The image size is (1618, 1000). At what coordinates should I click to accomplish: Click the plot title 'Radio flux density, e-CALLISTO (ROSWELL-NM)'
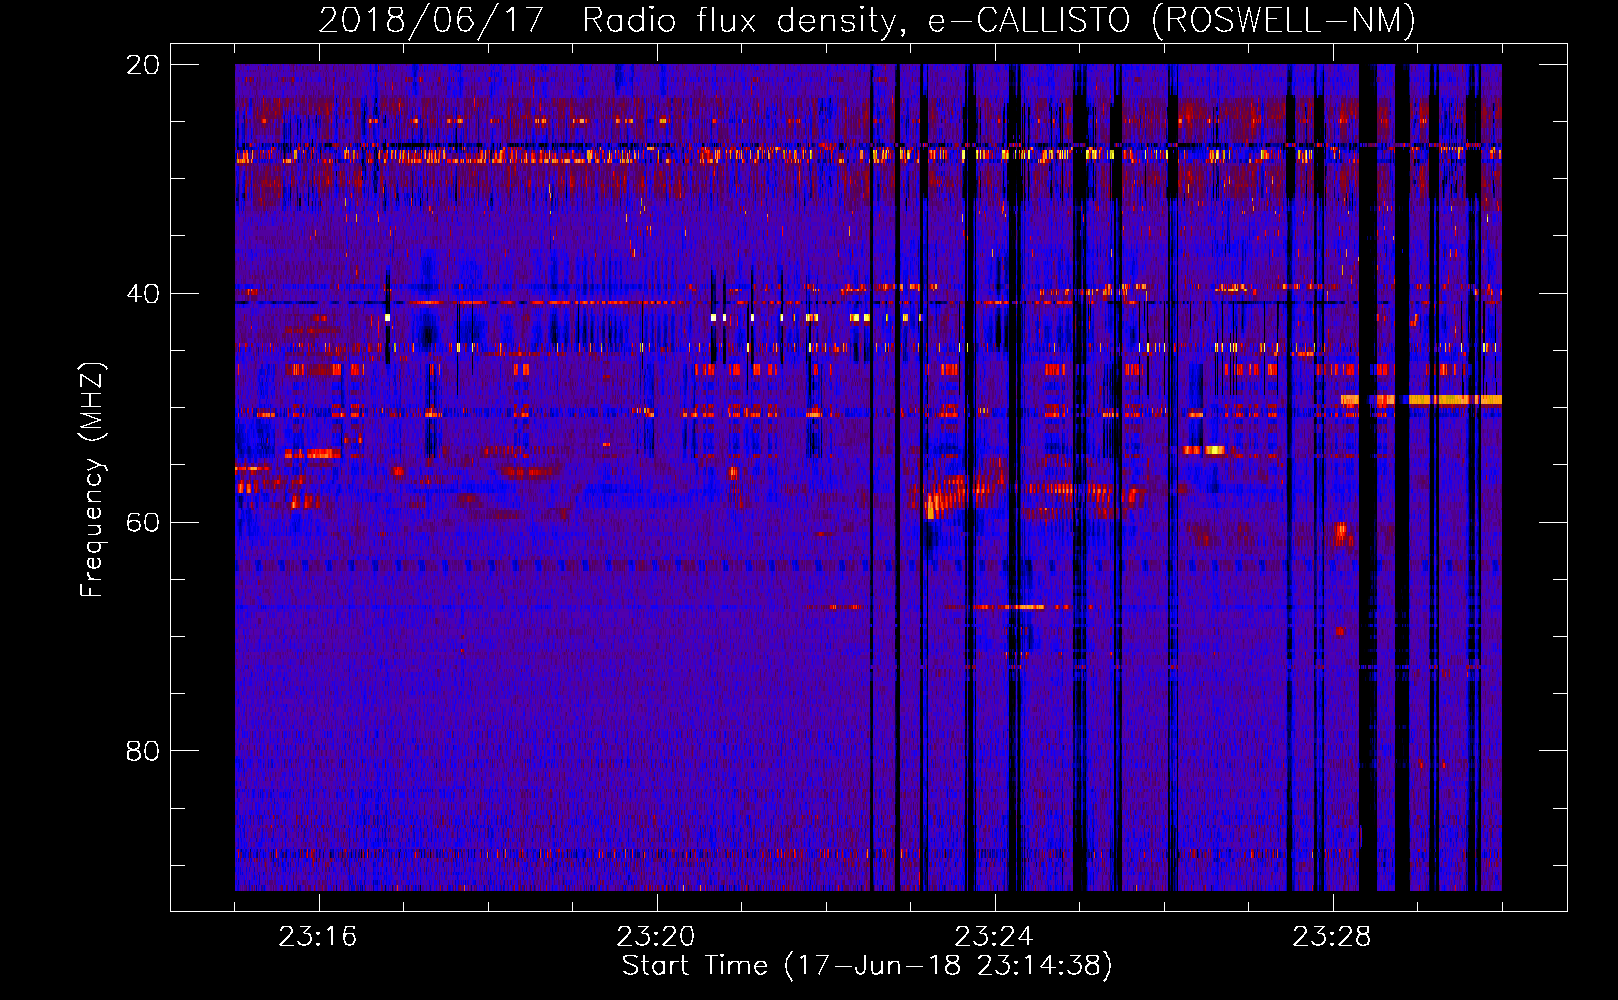(x=999, y=20)
